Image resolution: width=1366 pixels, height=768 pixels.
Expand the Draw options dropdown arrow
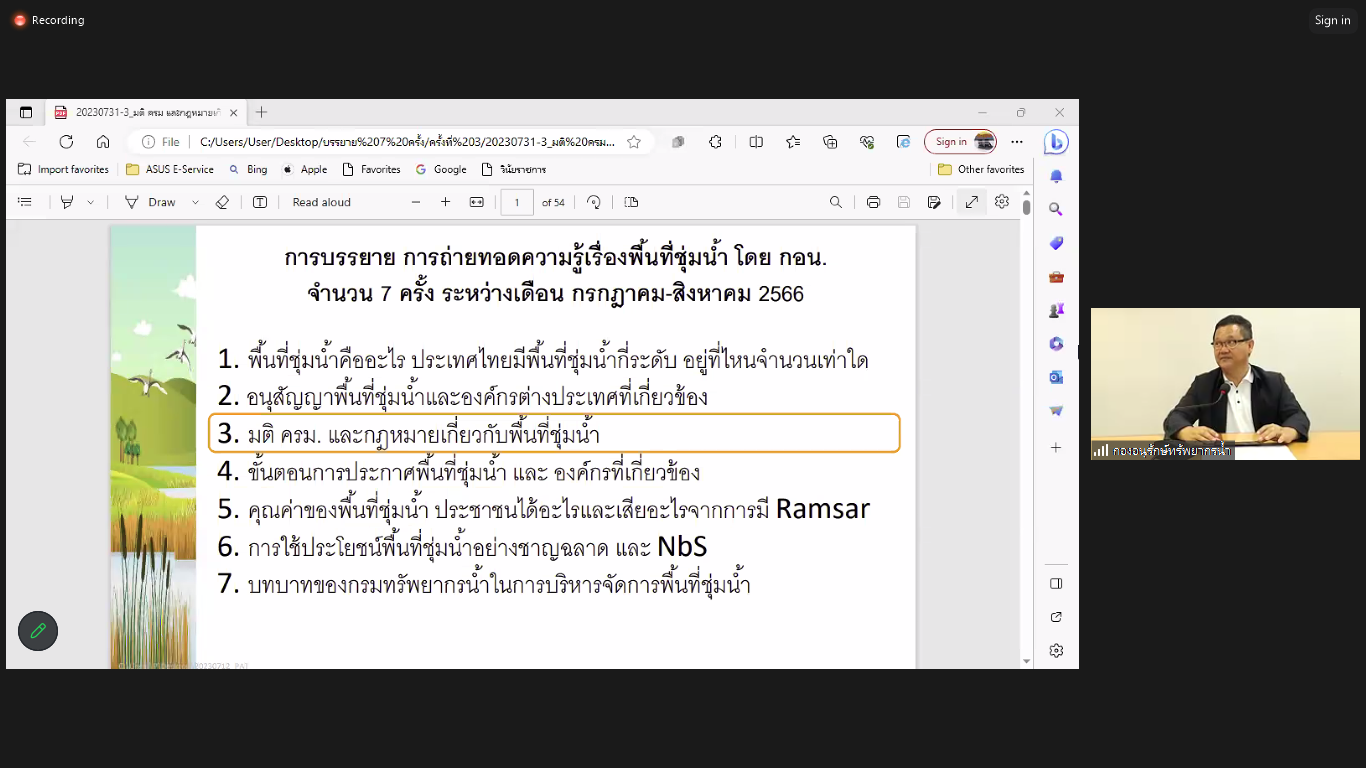(x=195, y=202)
